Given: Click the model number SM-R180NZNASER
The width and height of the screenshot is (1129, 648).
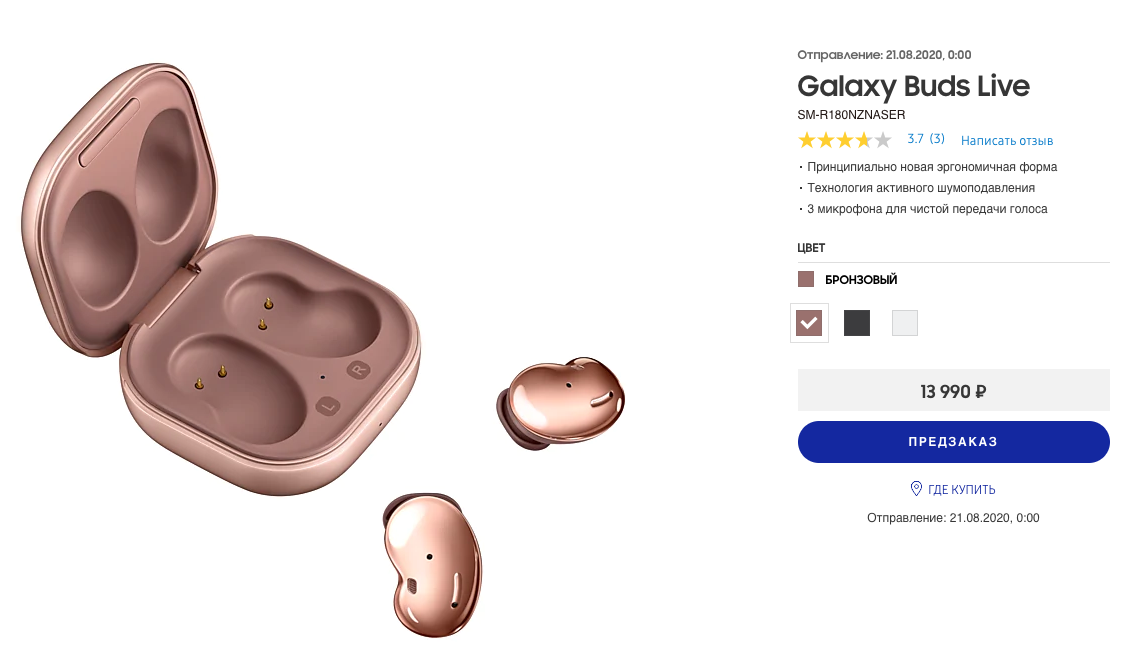Looking at the screenshot, I should [x=851, y=114].
